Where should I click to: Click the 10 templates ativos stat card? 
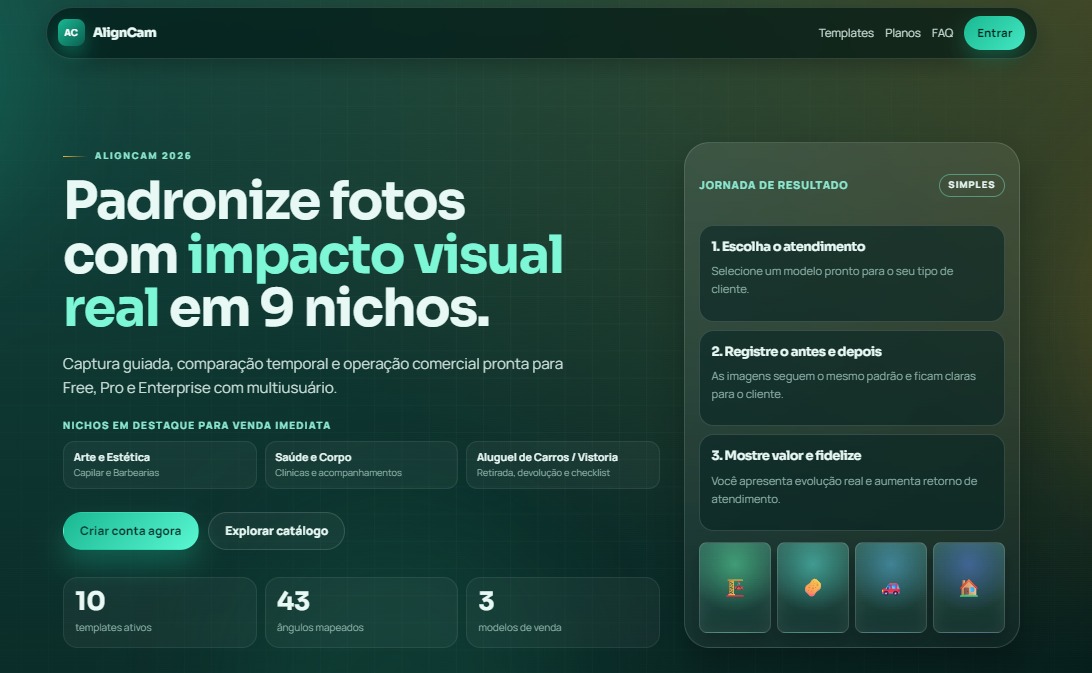pyautogui.click(x=160, y=612)
